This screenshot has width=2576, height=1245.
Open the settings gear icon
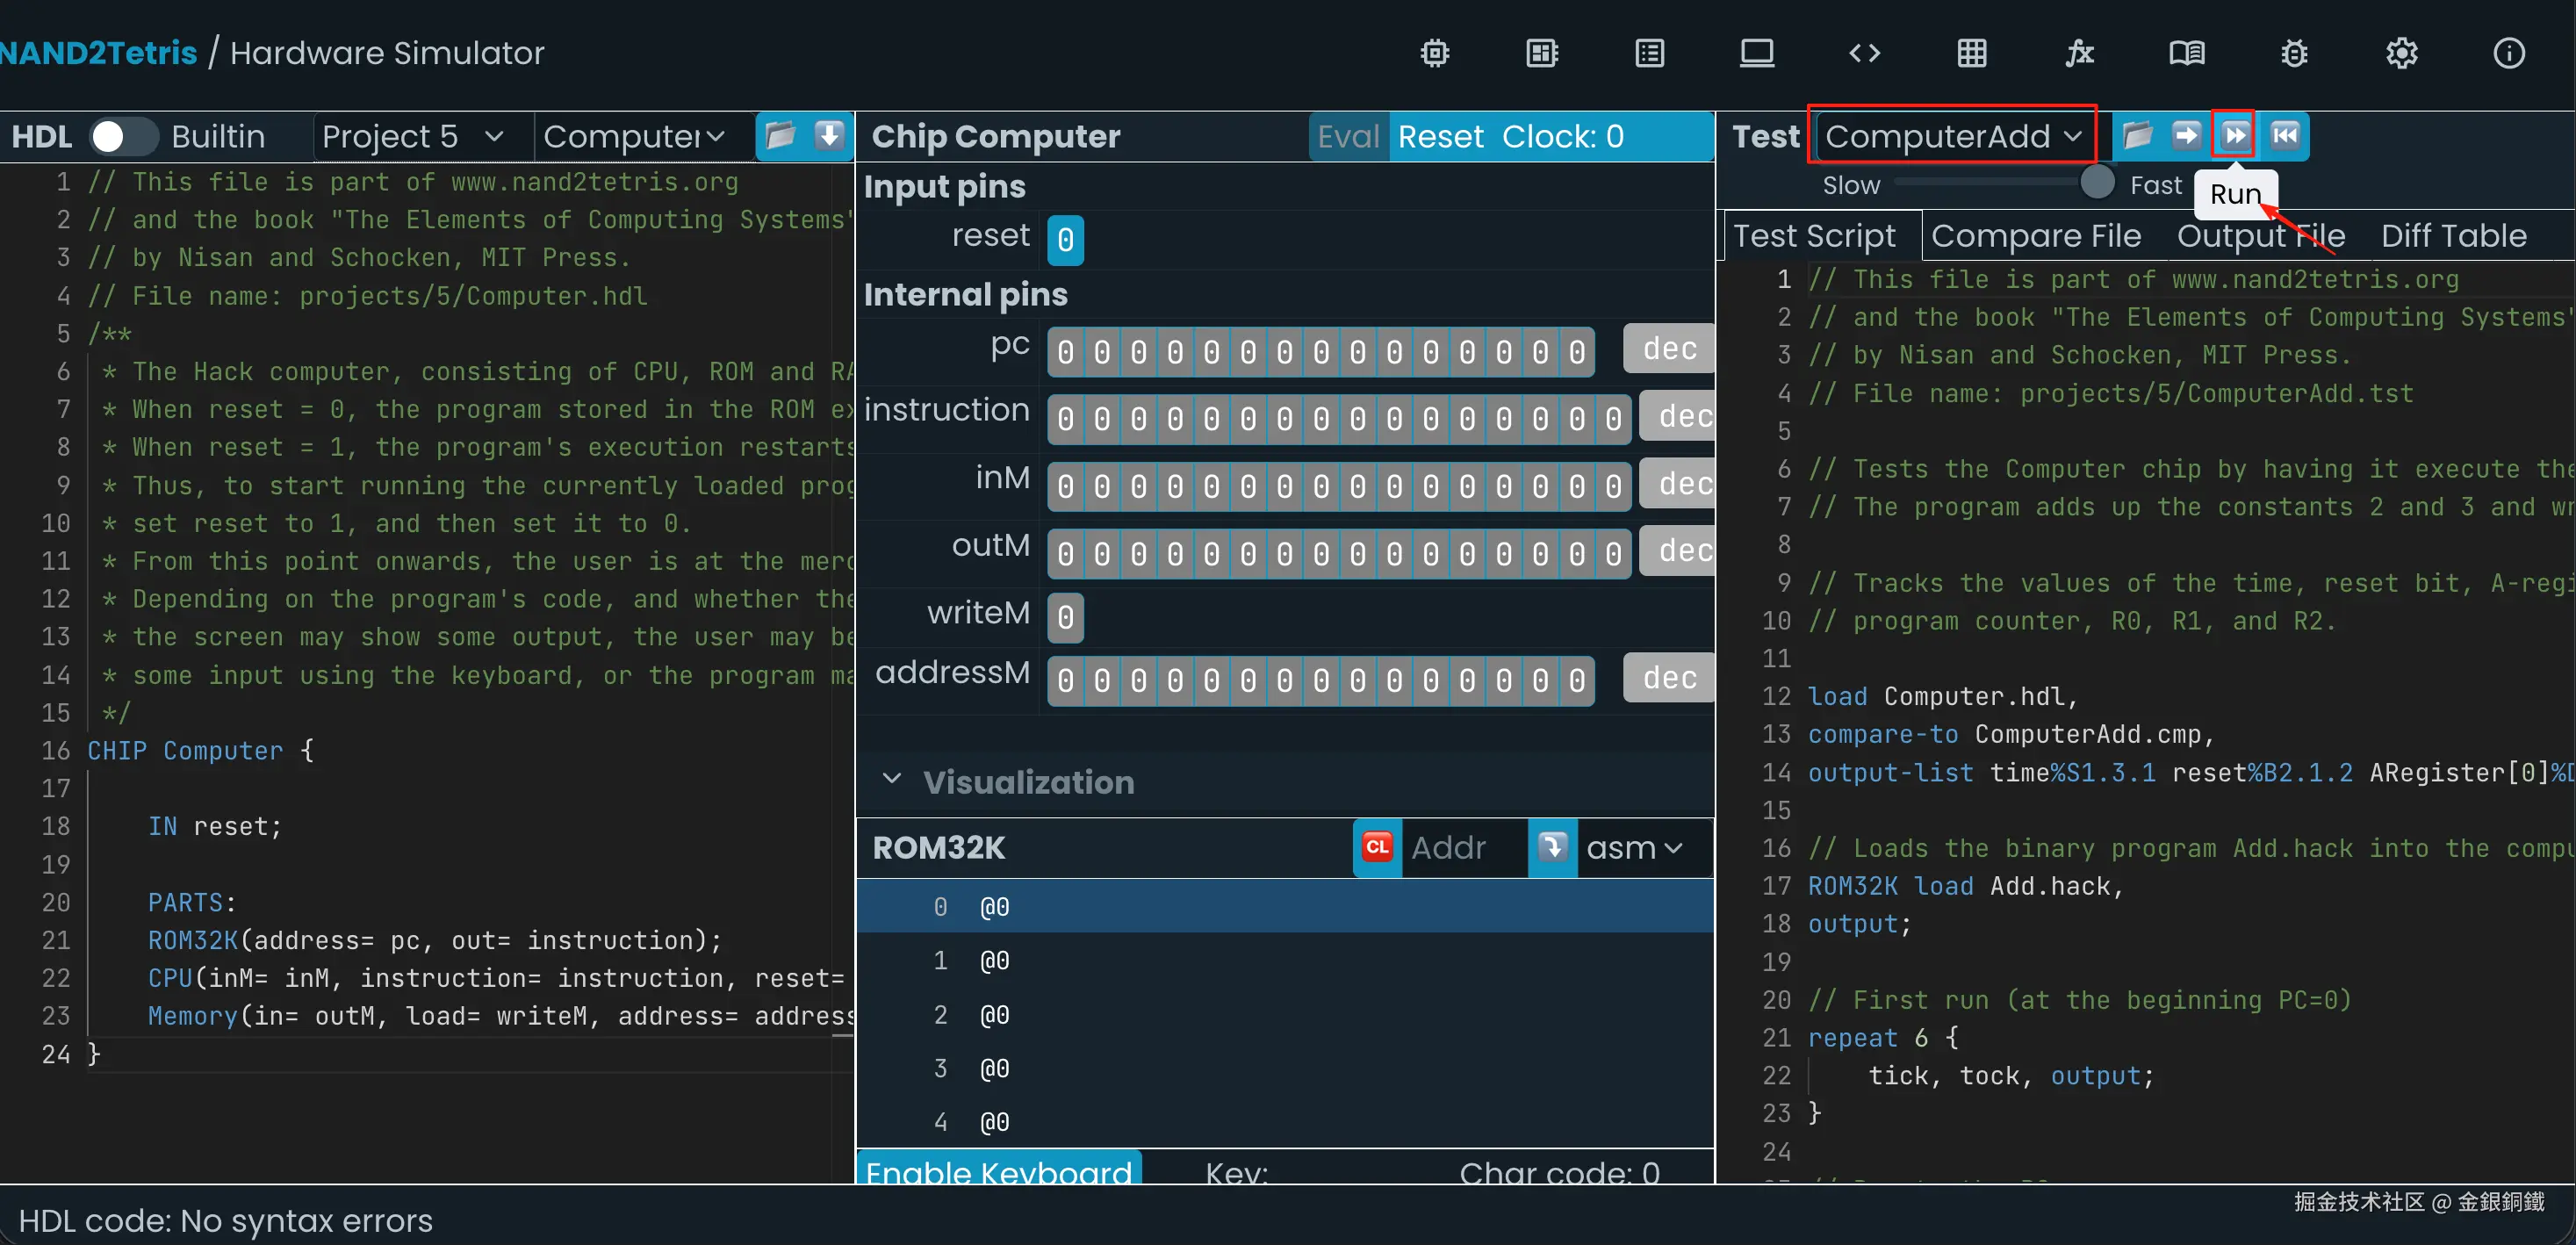click(2402, 53)
